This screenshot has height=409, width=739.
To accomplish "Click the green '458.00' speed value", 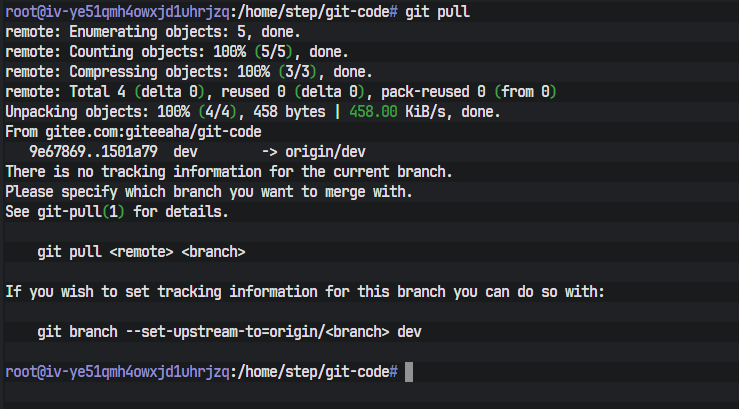I will click(x=373, y=112).
